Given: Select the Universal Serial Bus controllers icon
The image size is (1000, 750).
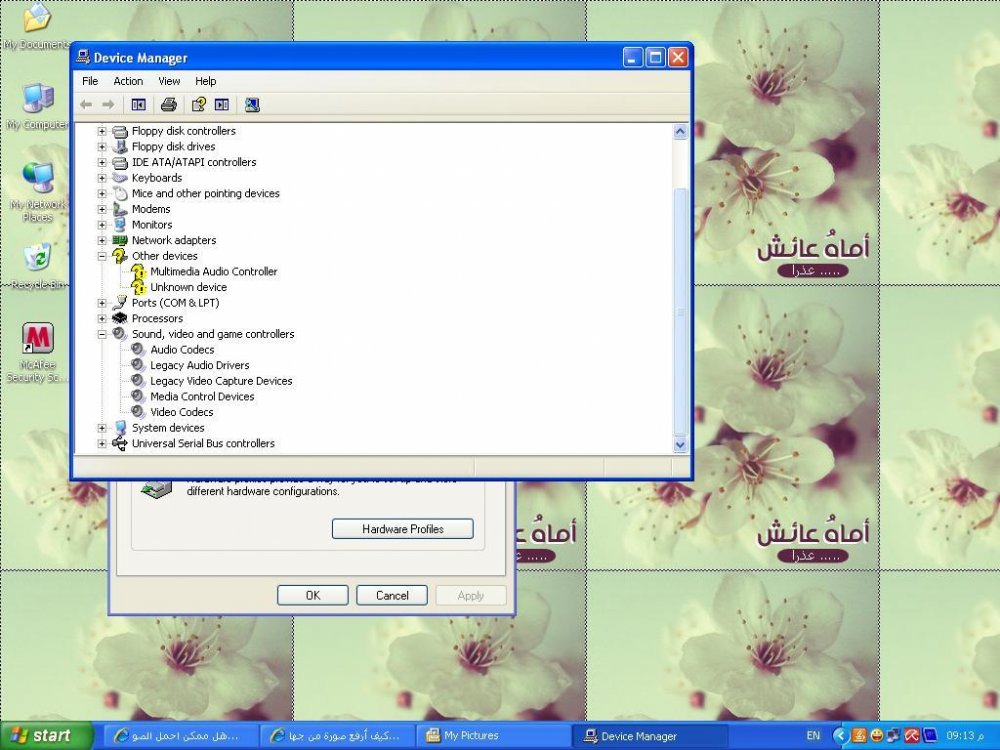Looking at the screenshot, I should (120, 443).
